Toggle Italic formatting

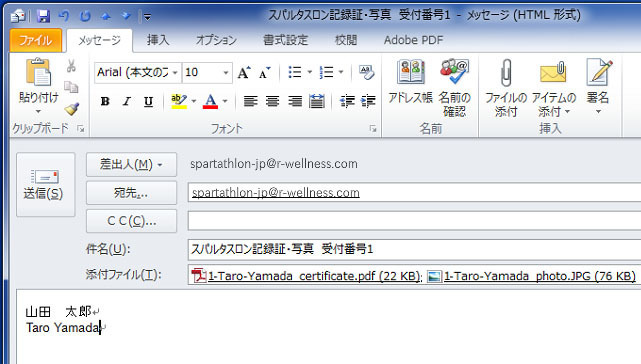pos(127,101)
